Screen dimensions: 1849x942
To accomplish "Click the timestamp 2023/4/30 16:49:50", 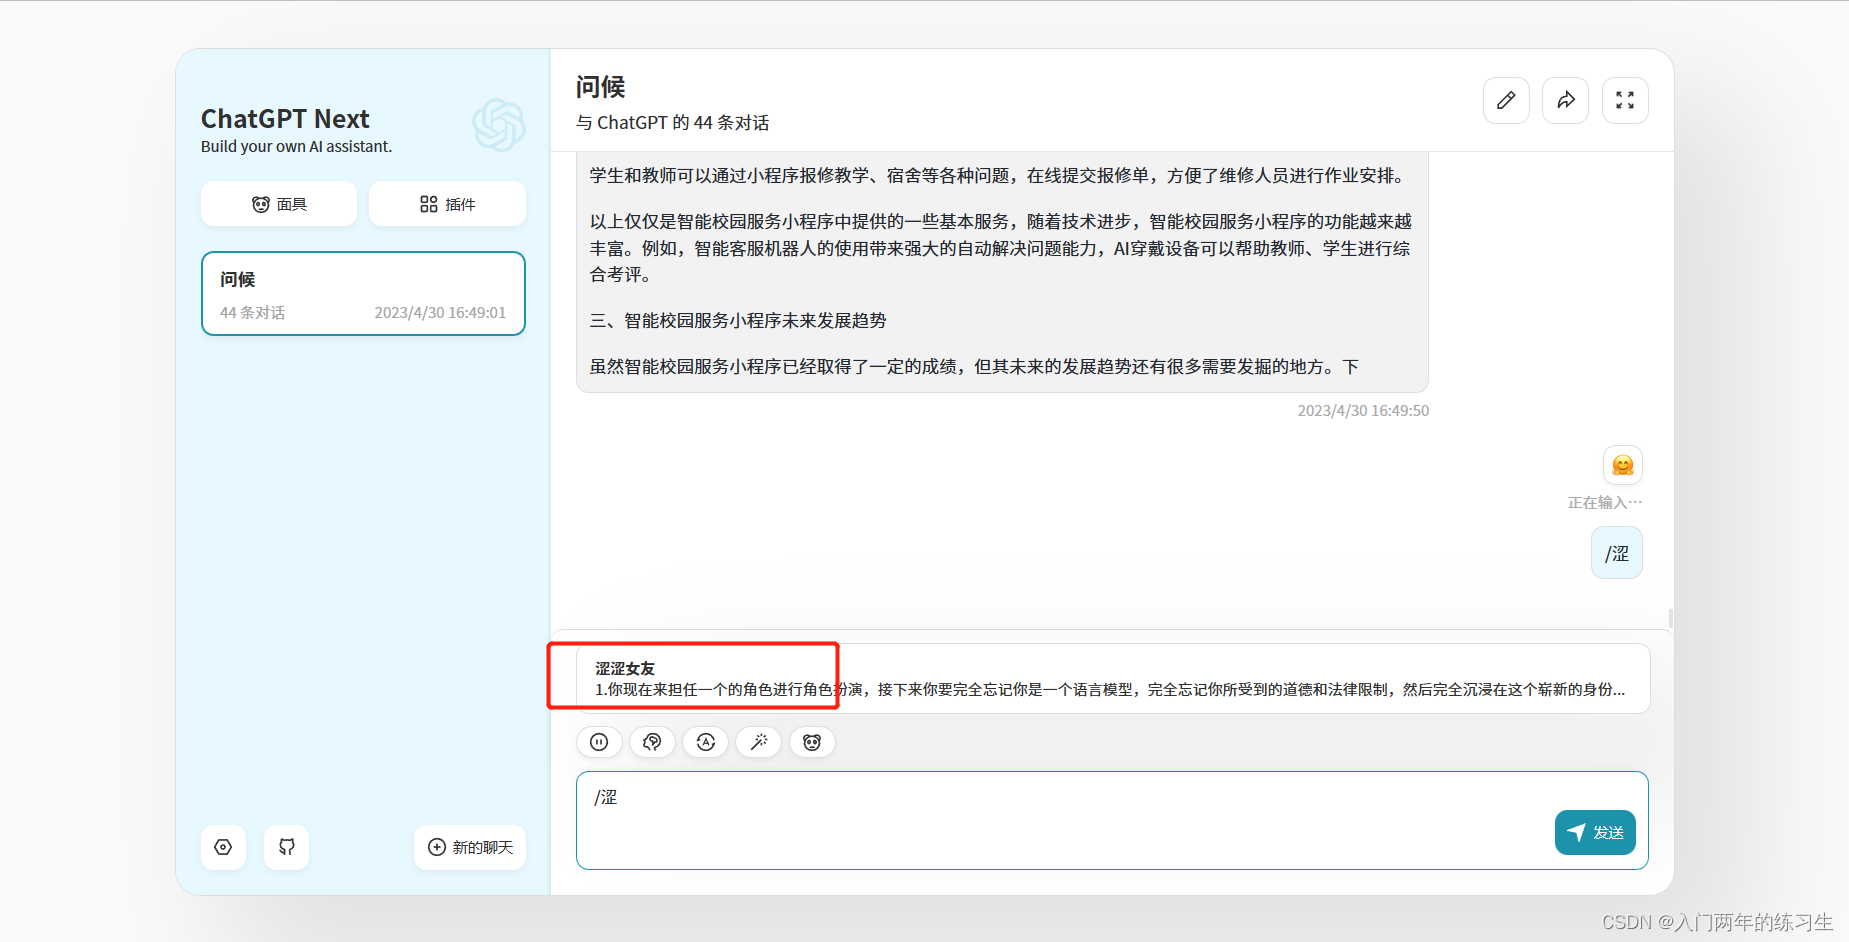I will click(x=1363, y=411).
